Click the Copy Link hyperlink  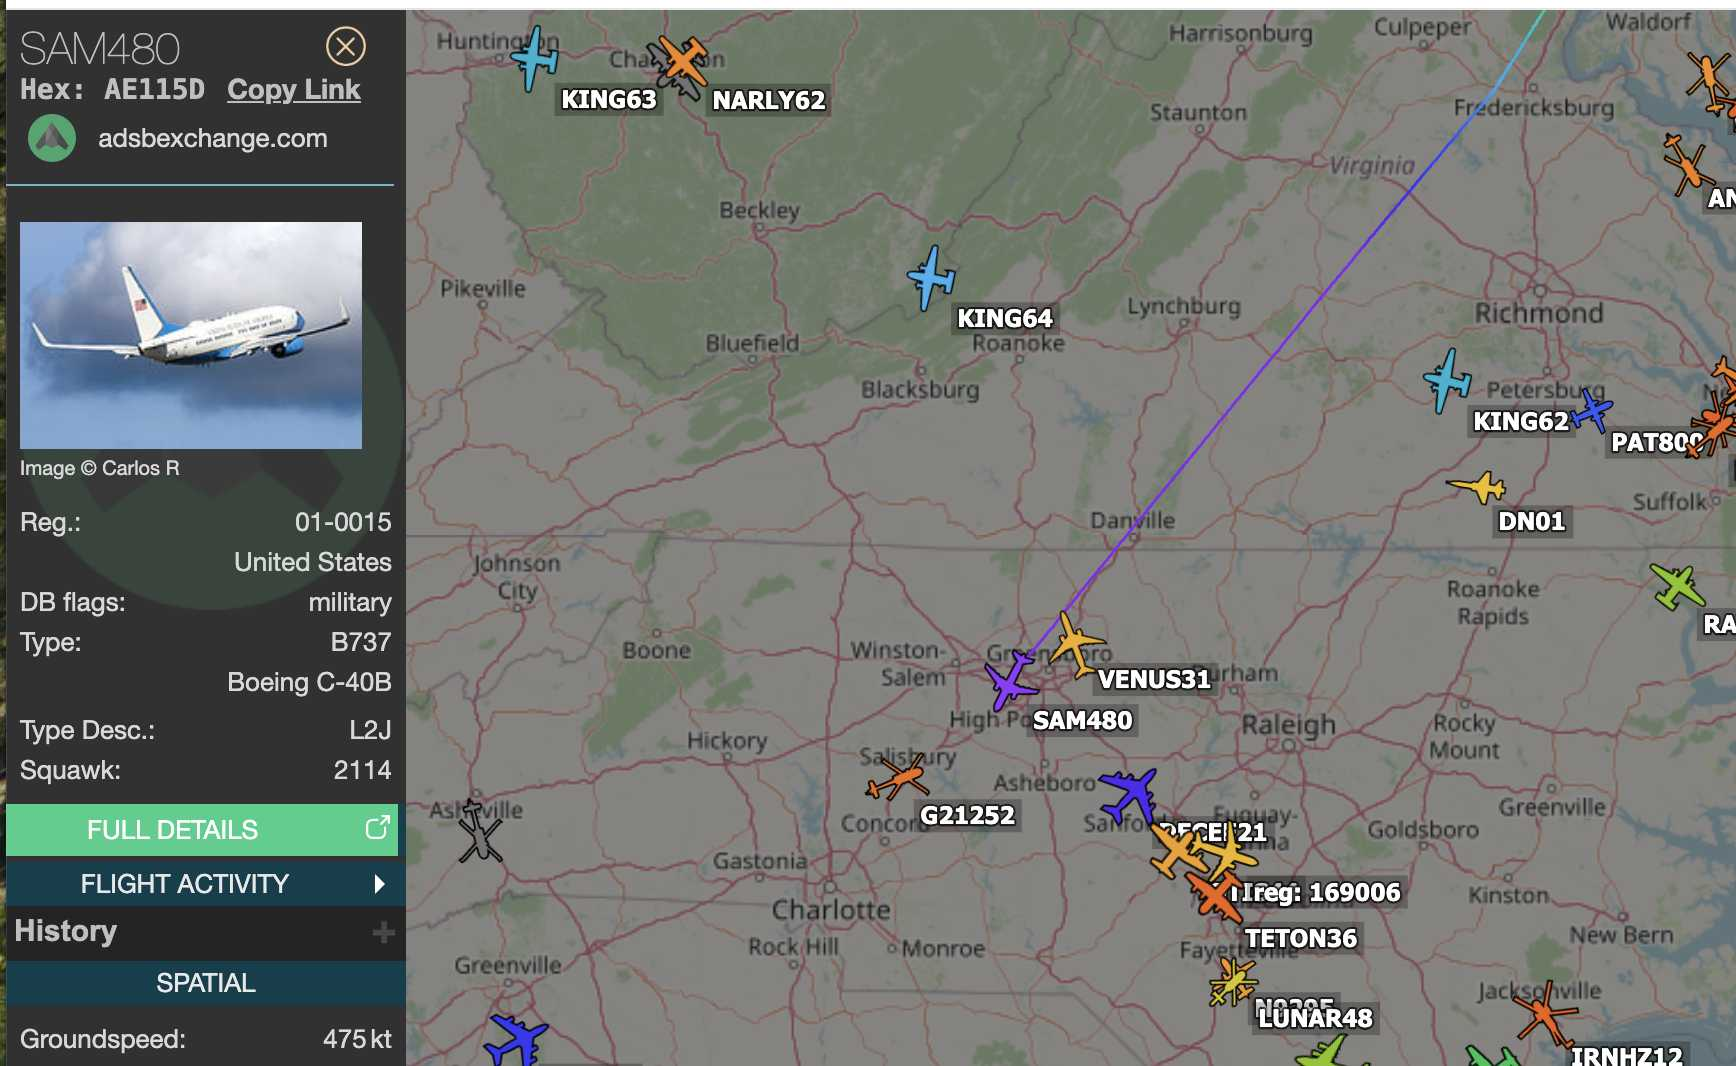293,89
